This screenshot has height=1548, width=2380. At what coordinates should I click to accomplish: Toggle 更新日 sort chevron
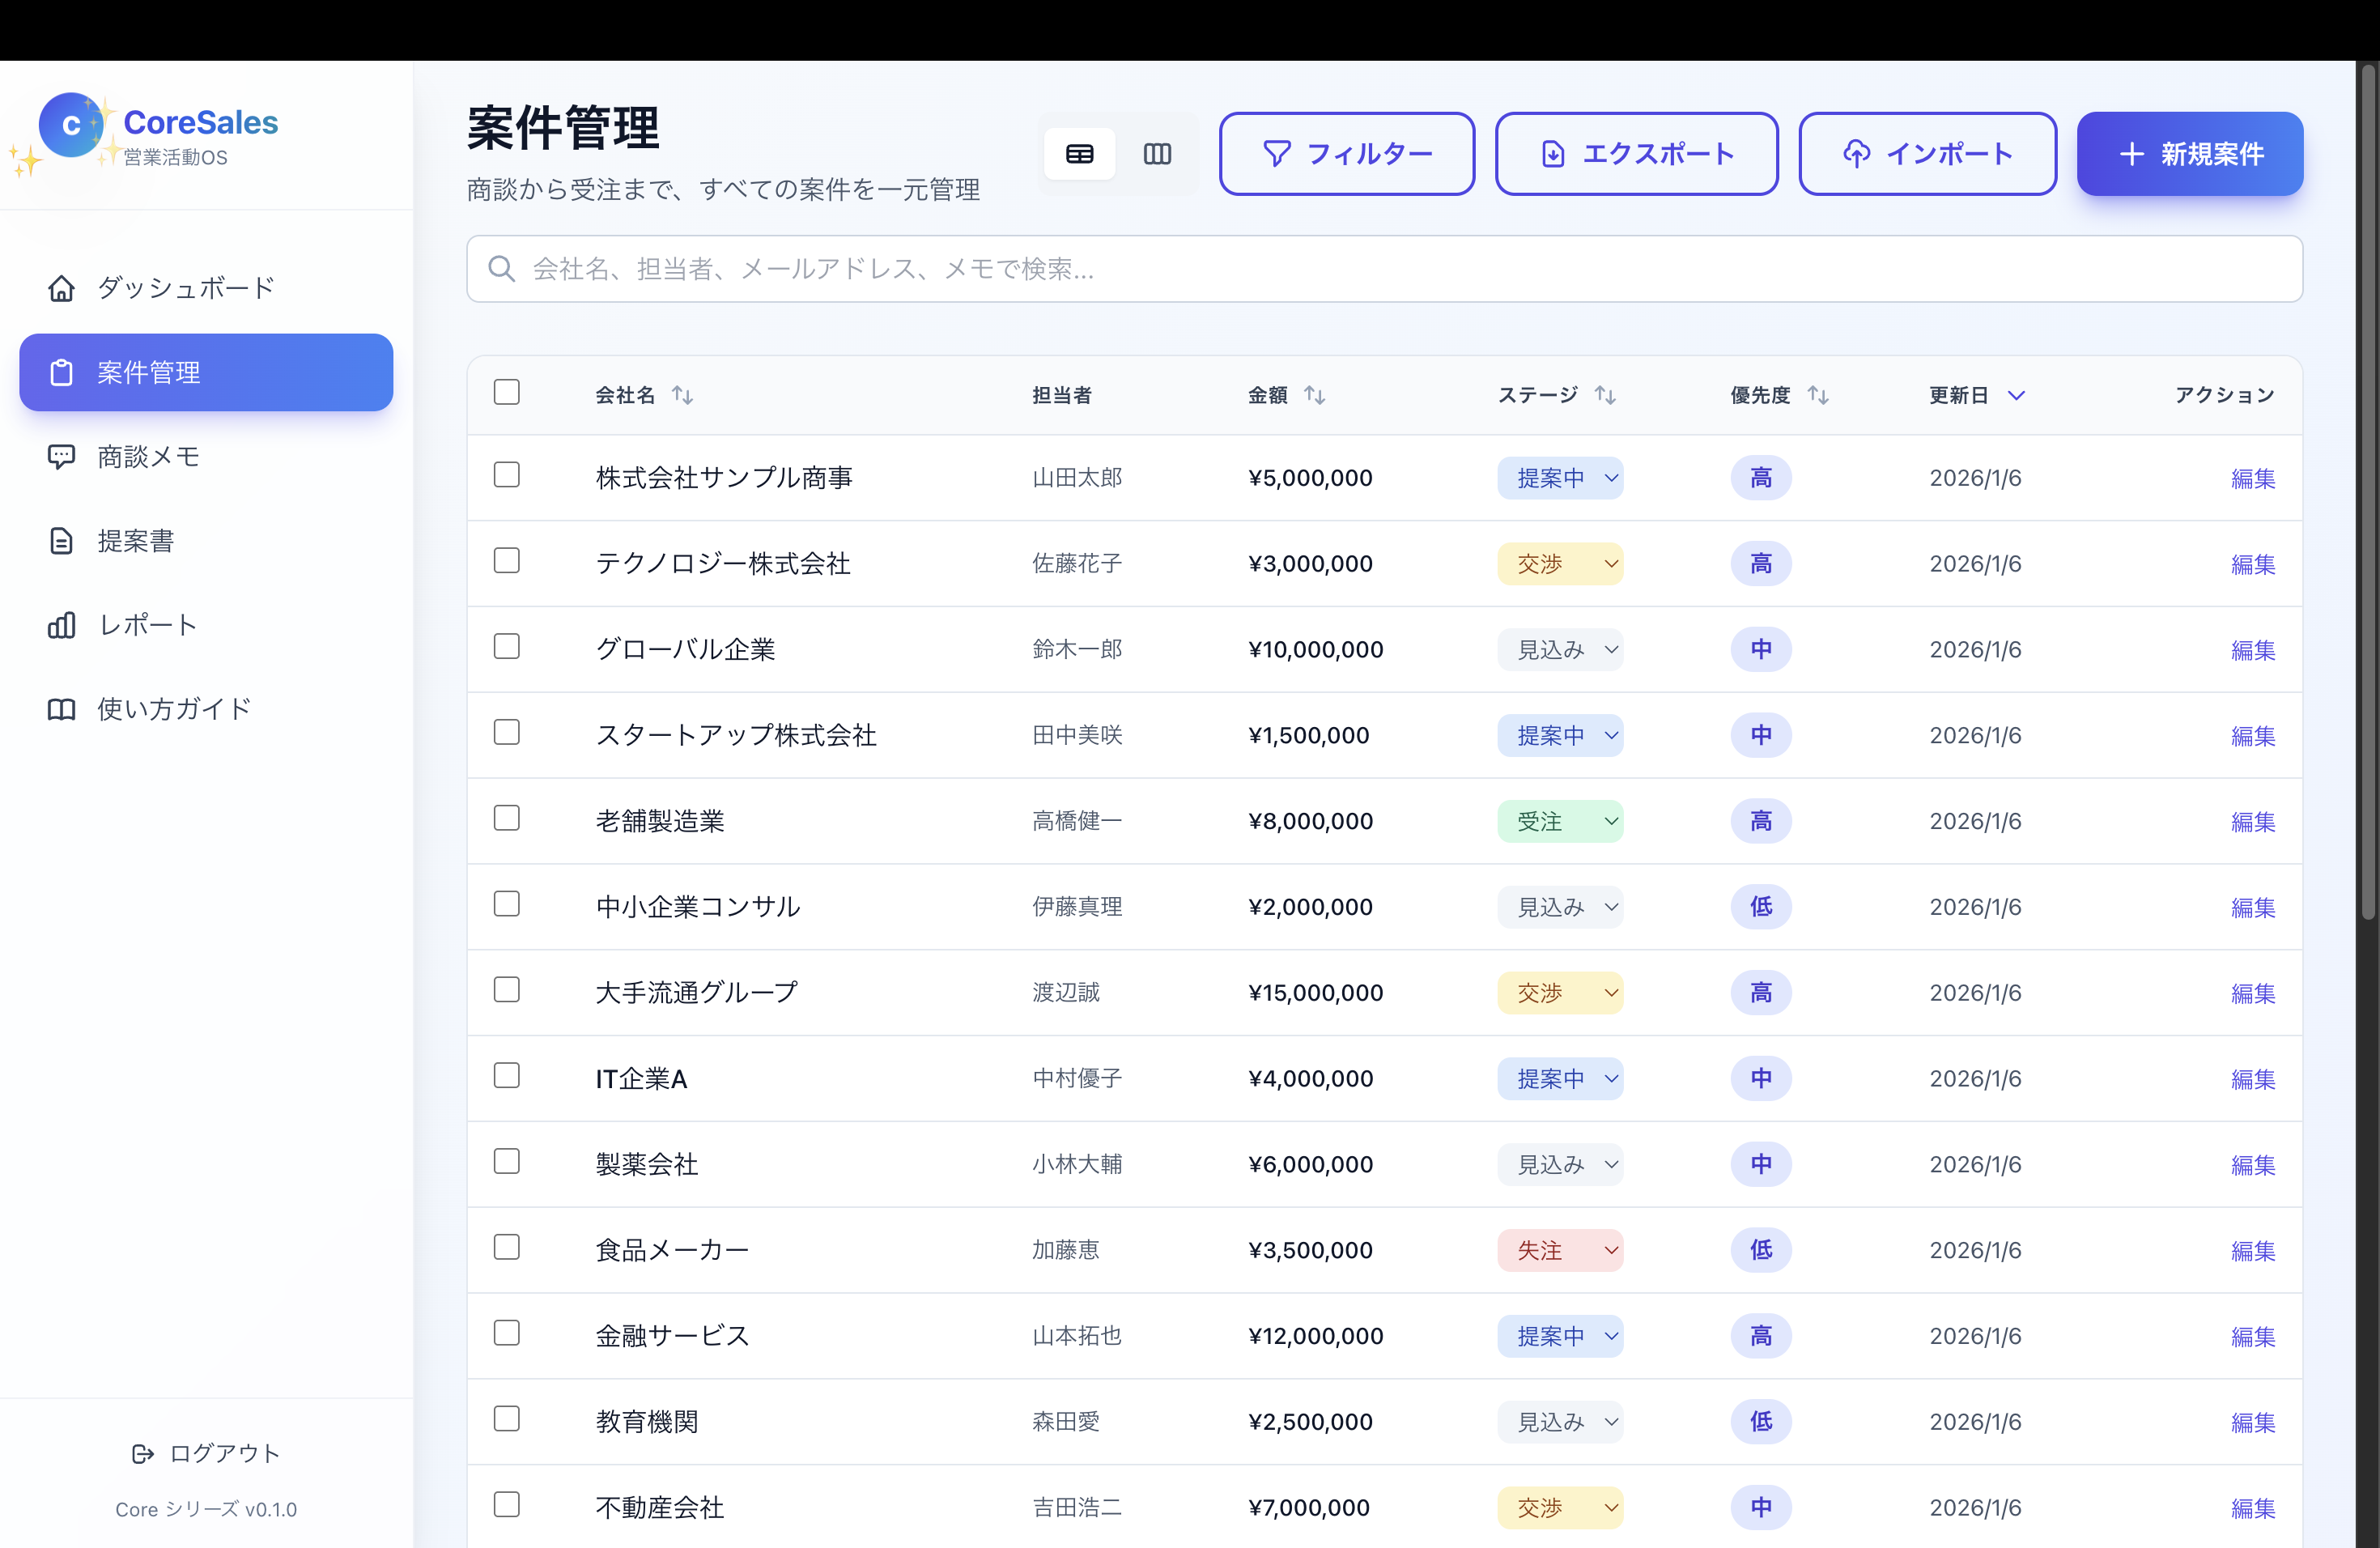pos(2016,395)
